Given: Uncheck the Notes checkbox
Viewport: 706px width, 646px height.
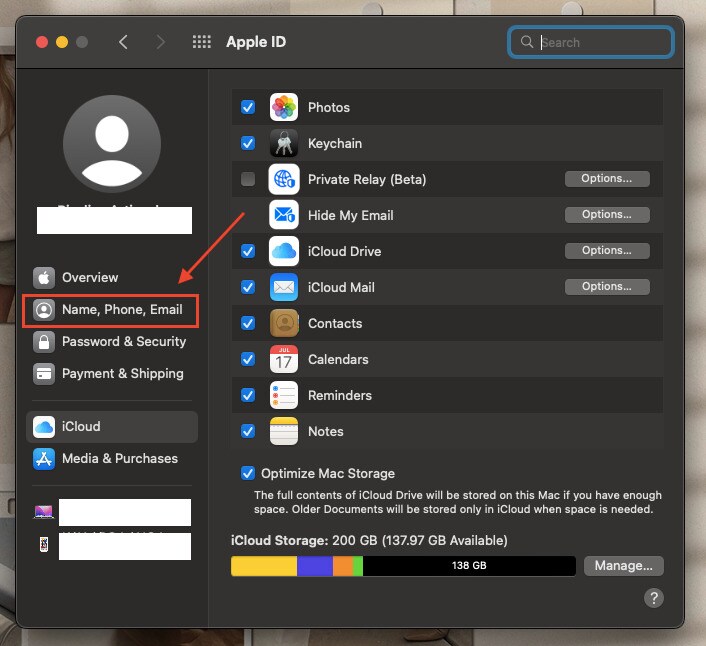Looking at the screenshot, I should pos(248,431).
